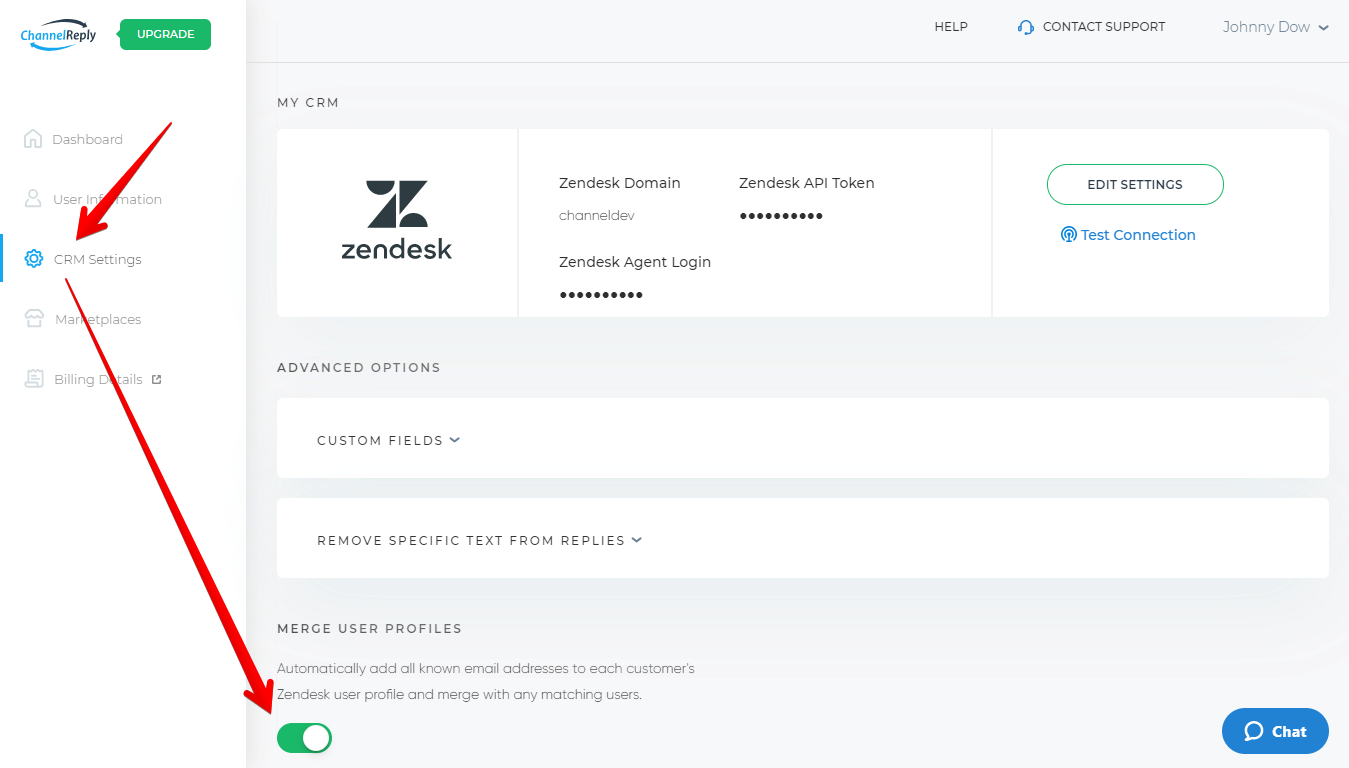The height and width of the screenshot is (768, 1349).
Task: Click the merge profiles description text
Action: (x=486, y=681)
